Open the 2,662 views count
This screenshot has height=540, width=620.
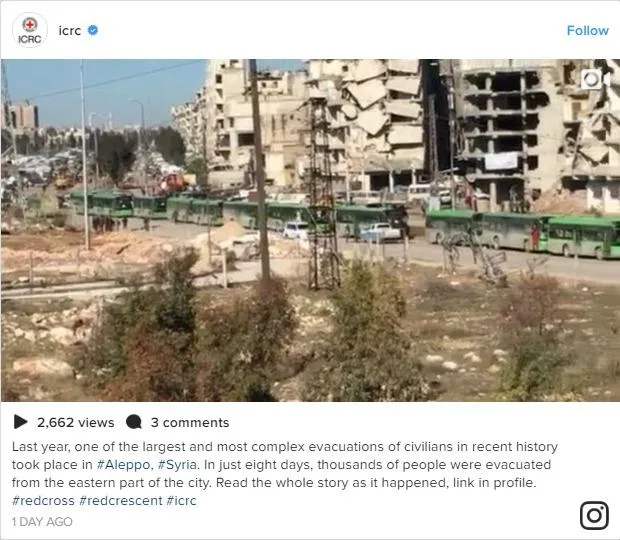coord(76,423)
